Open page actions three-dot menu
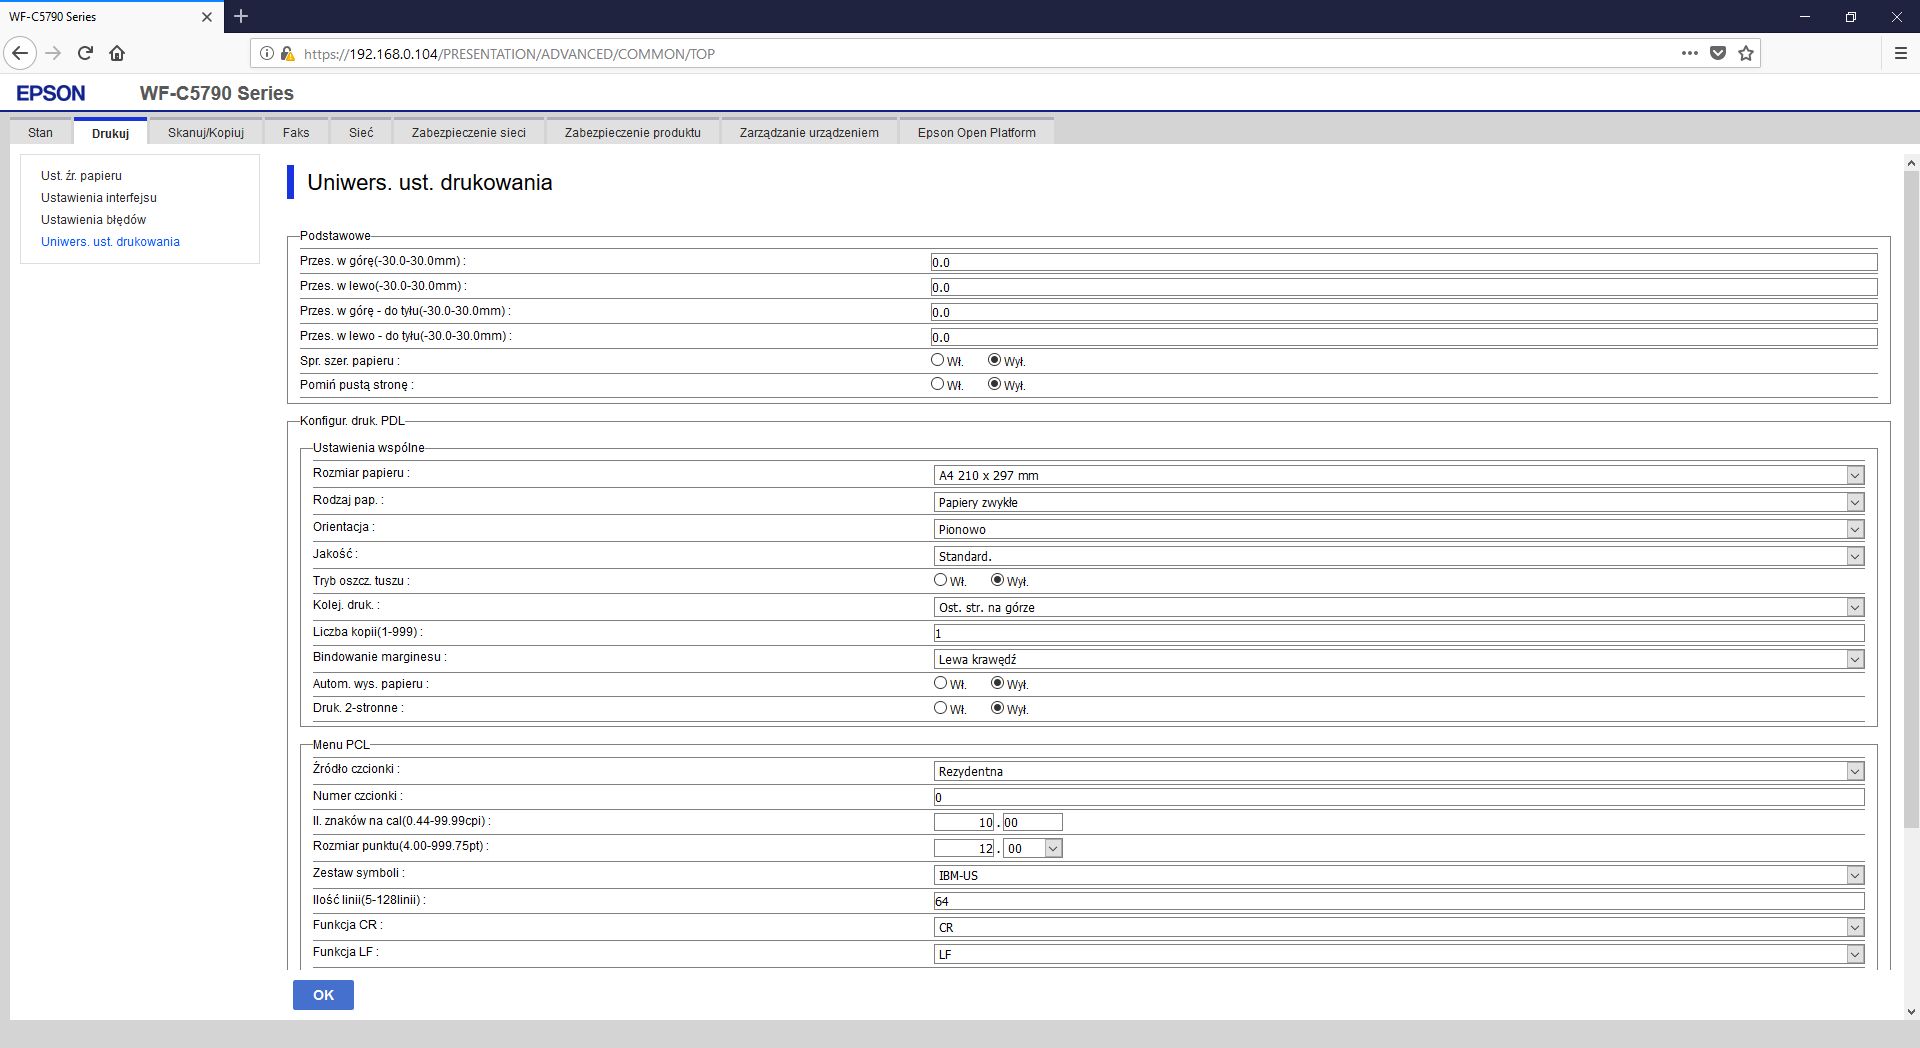Image resolution: width=1920 pixels, height=1048 pixels. tap(1690, 53)
